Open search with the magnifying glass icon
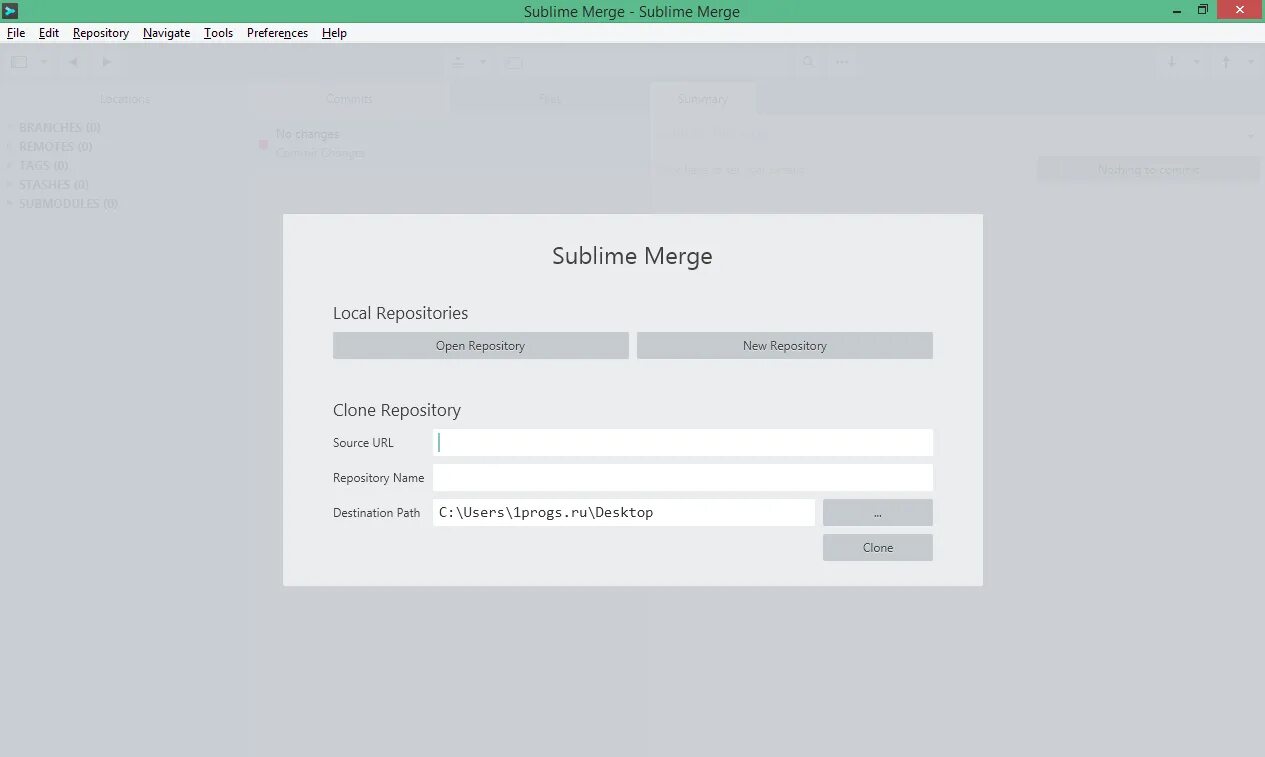The image size is (1265, 757). click(808, 61)
